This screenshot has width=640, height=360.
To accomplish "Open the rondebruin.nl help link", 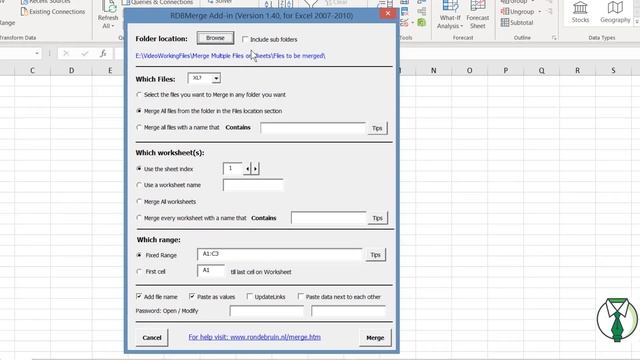I will (254, 337).
